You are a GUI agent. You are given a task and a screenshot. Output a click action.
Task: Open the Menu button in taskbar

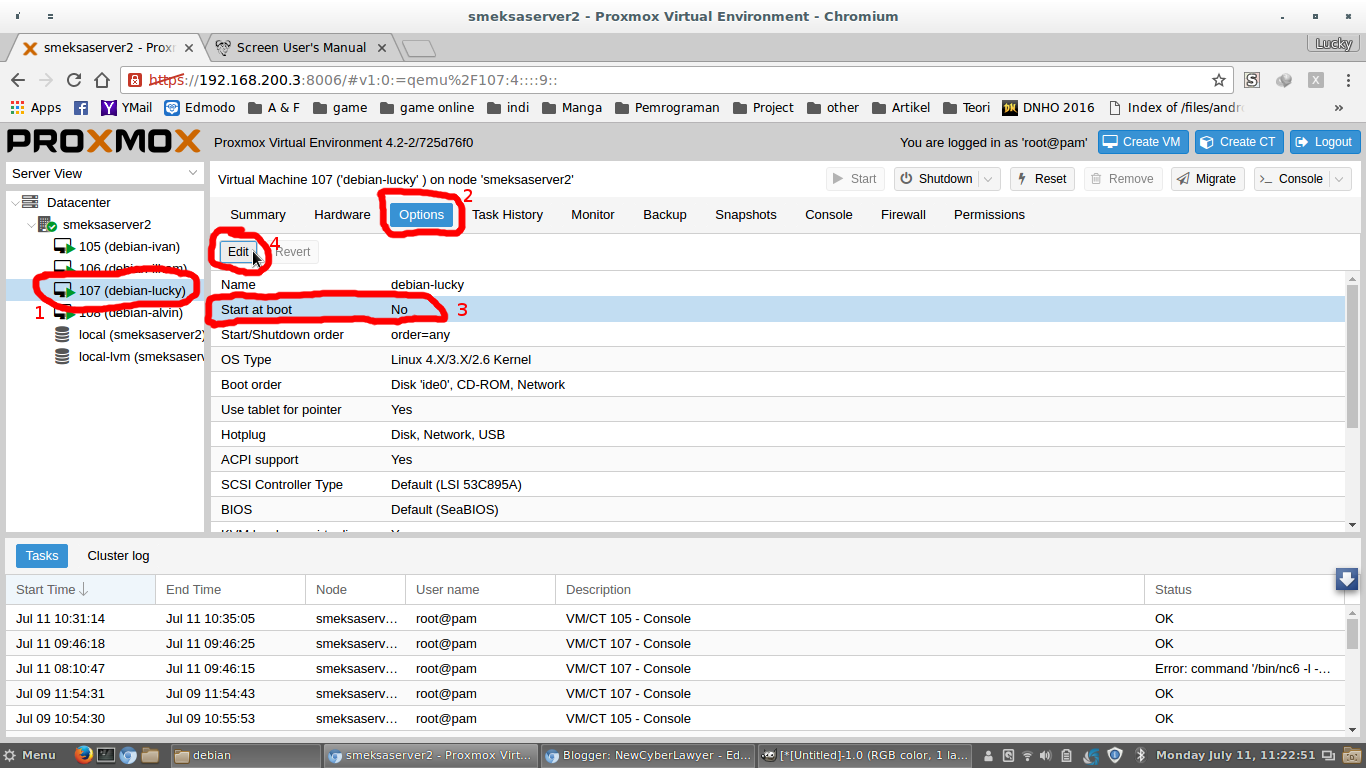(x=30, y=755)
